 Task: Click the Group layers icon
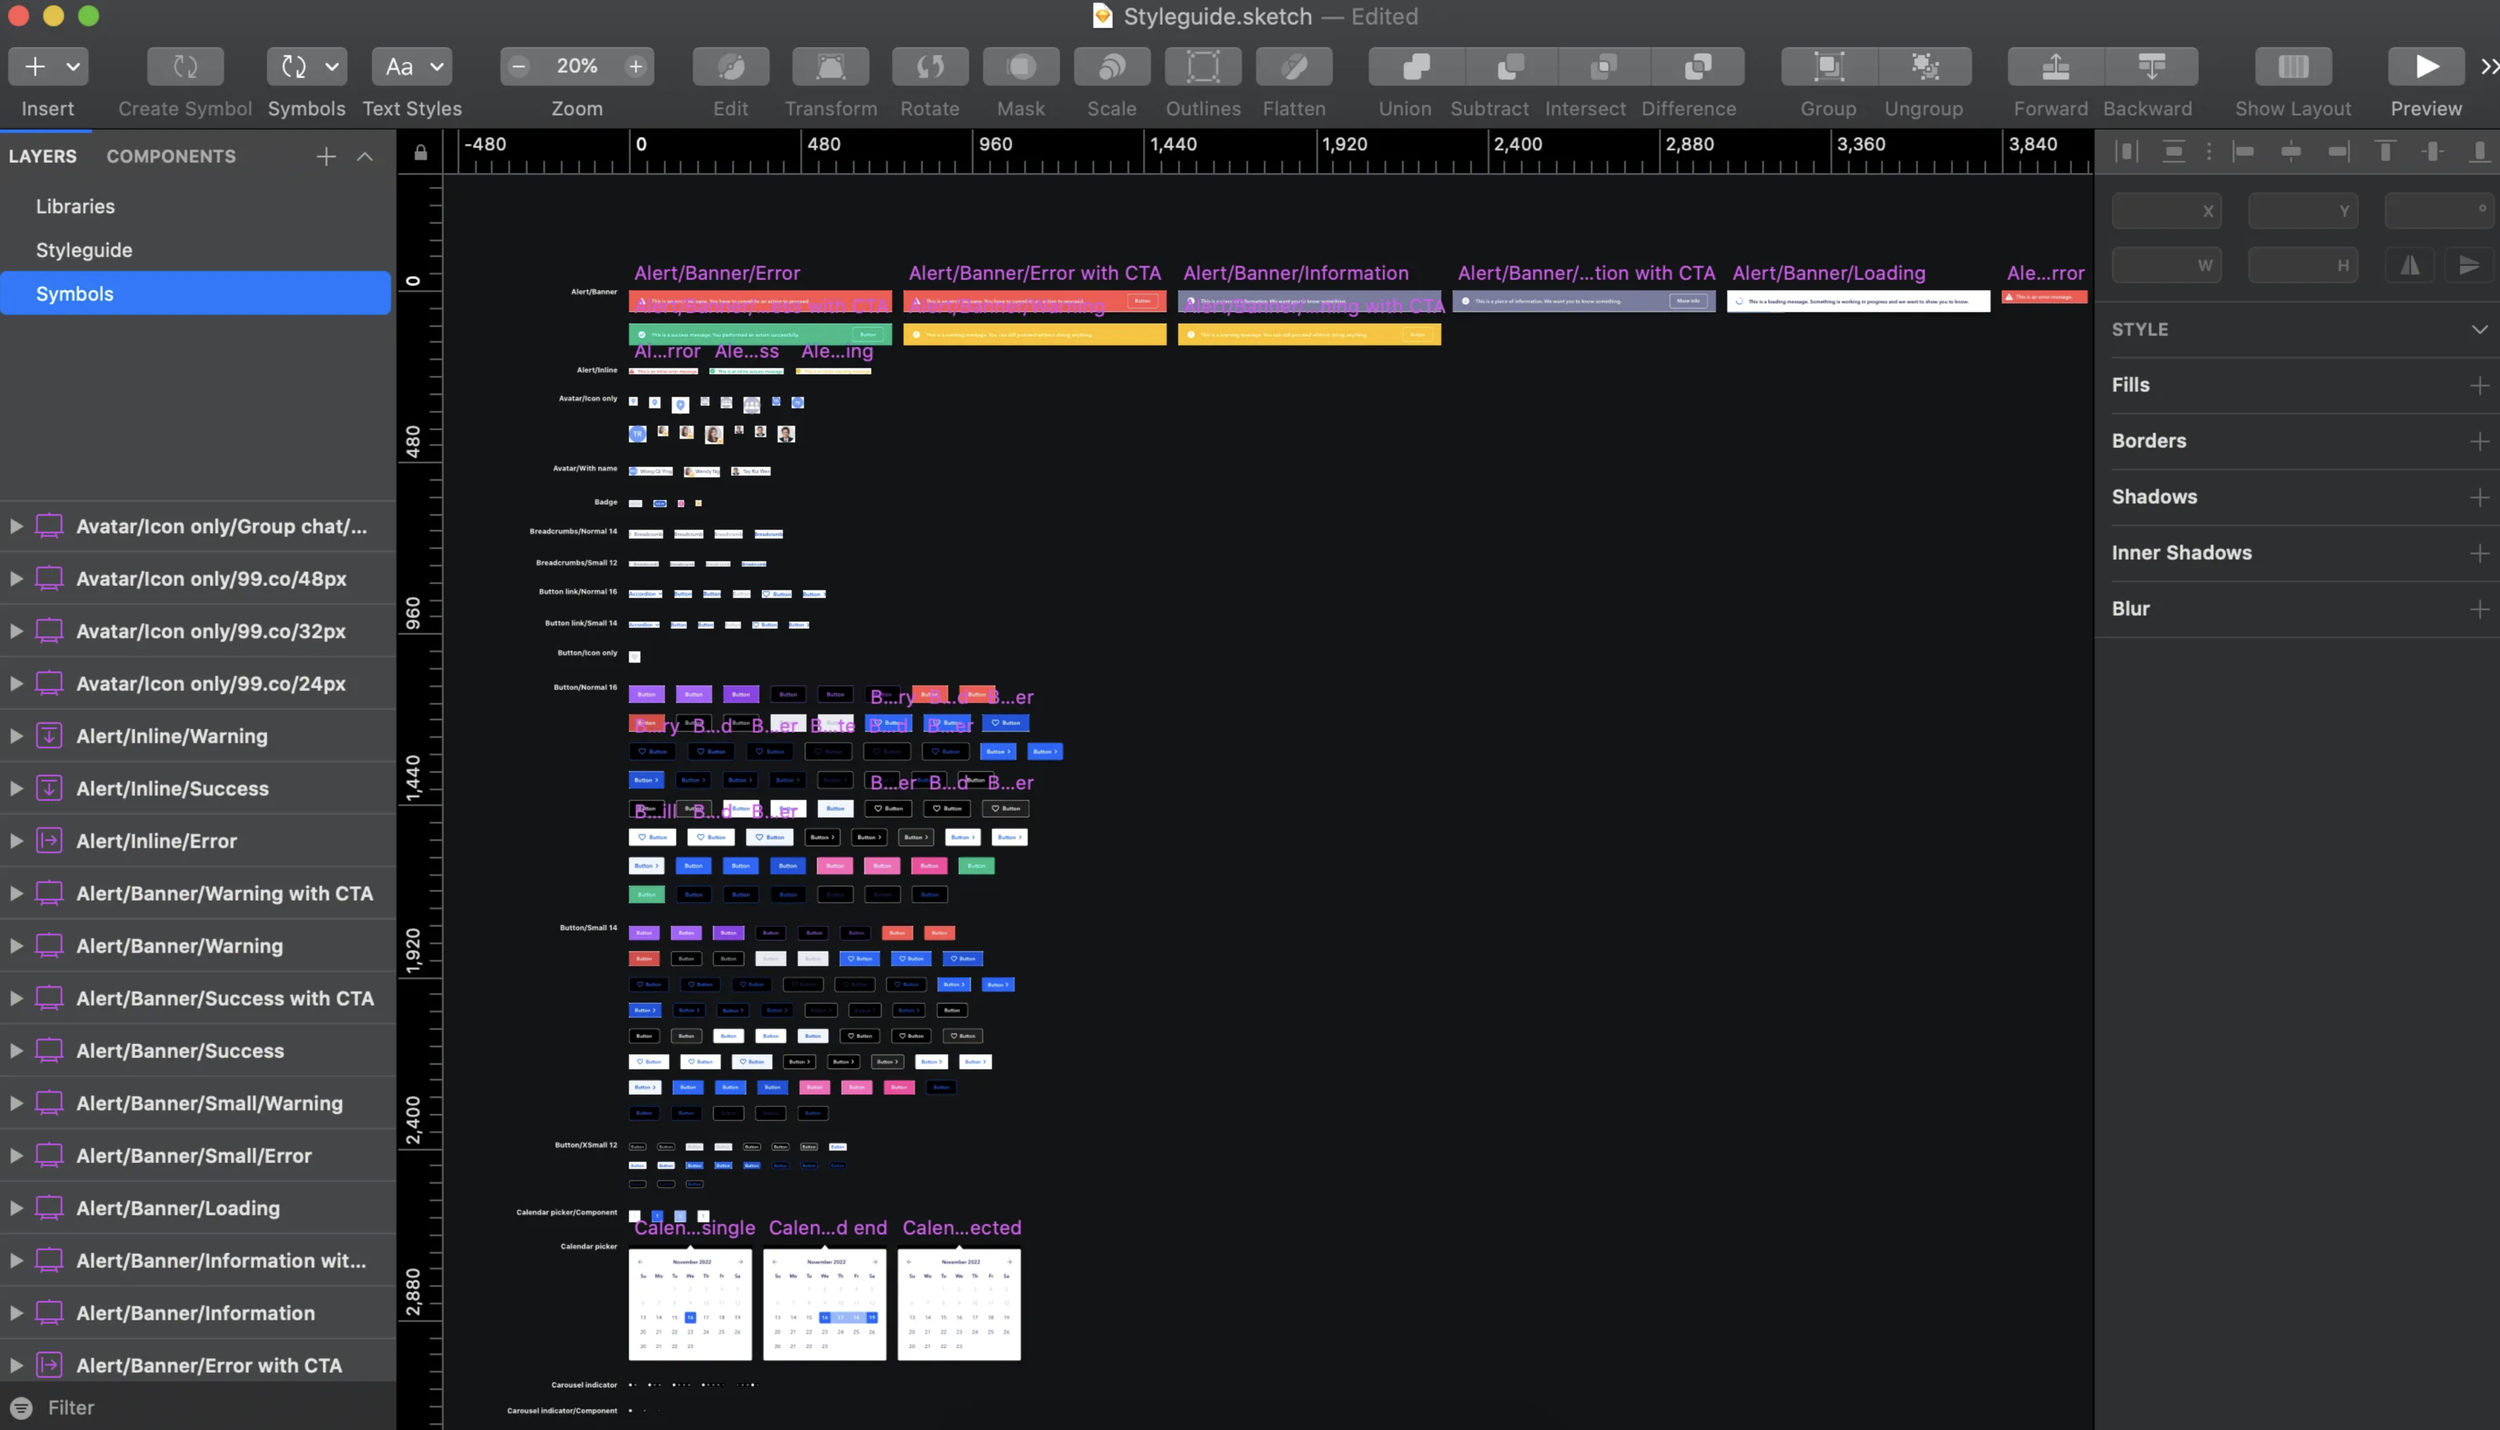(x=1827, y=67)
